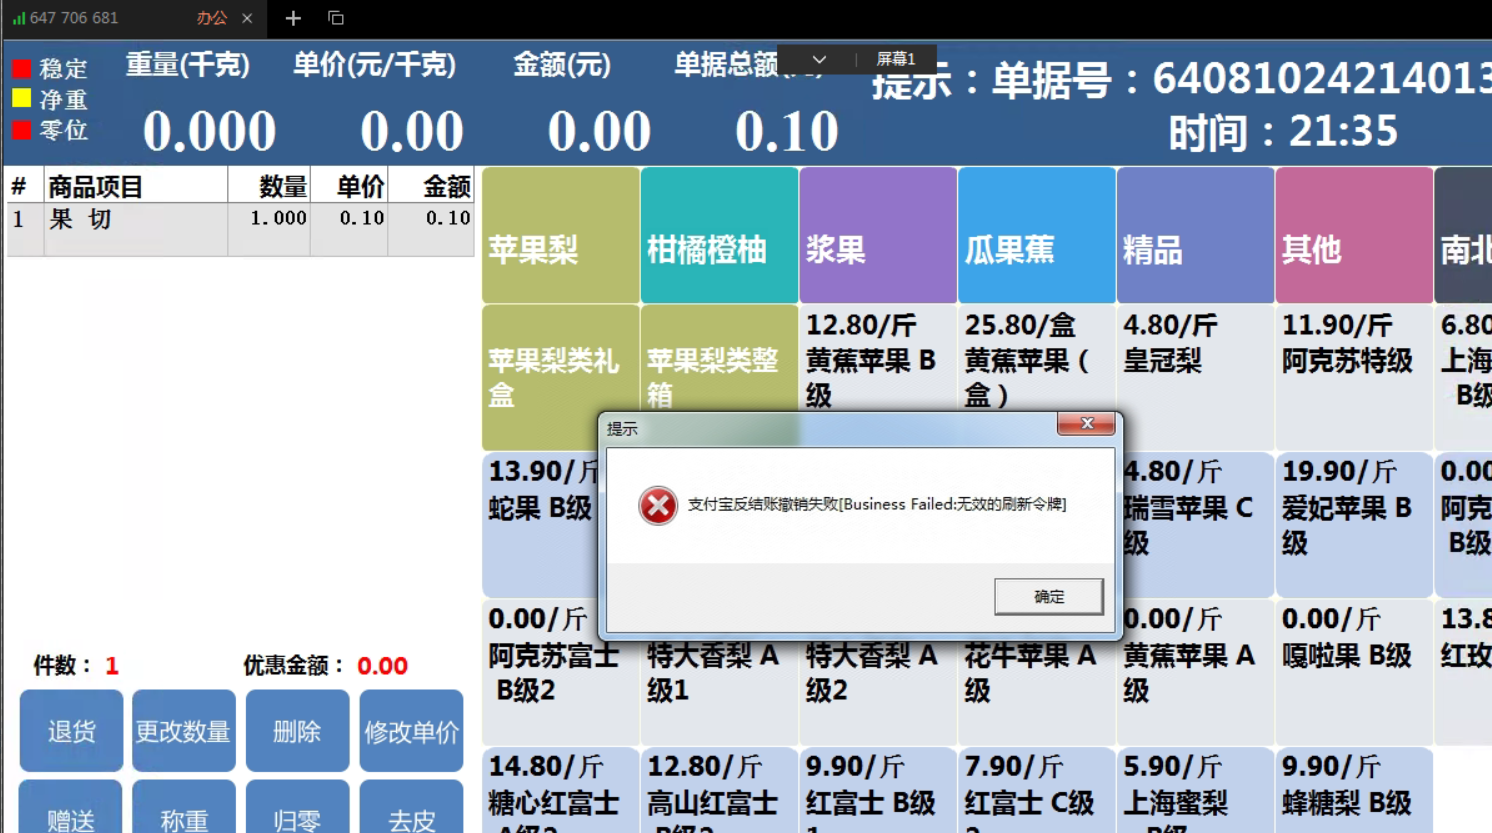1492x833 pixels.
Task: Expand the dropdown chevron next to 屏幕1
Action: (819, 59)
